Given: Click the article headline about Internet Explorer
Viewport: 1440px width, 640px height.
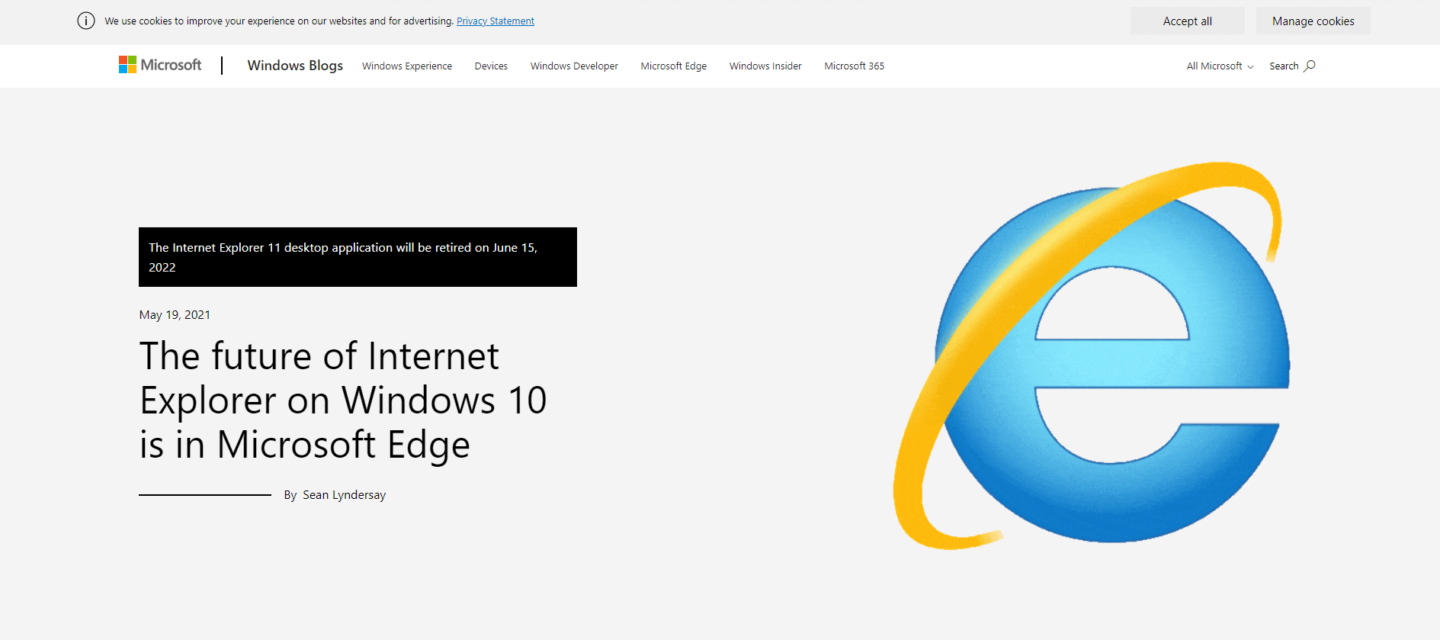Looking at the screenshot, I should pyautogui.click(x=343, y=400).
